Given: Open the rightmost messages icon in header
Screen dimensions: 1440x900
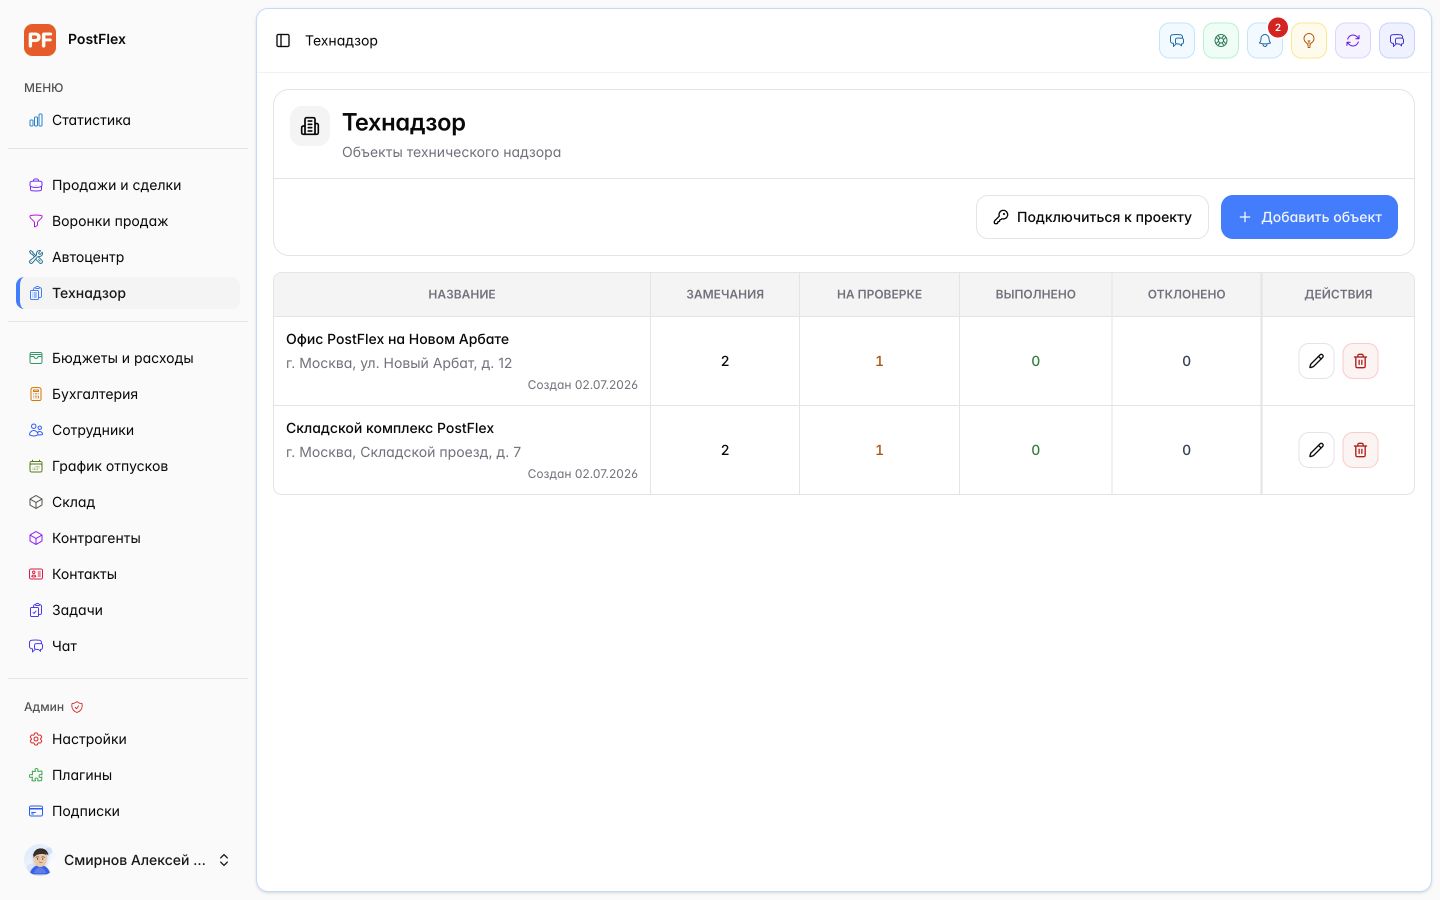Looking at the screenshot, I should (1397, 41).
